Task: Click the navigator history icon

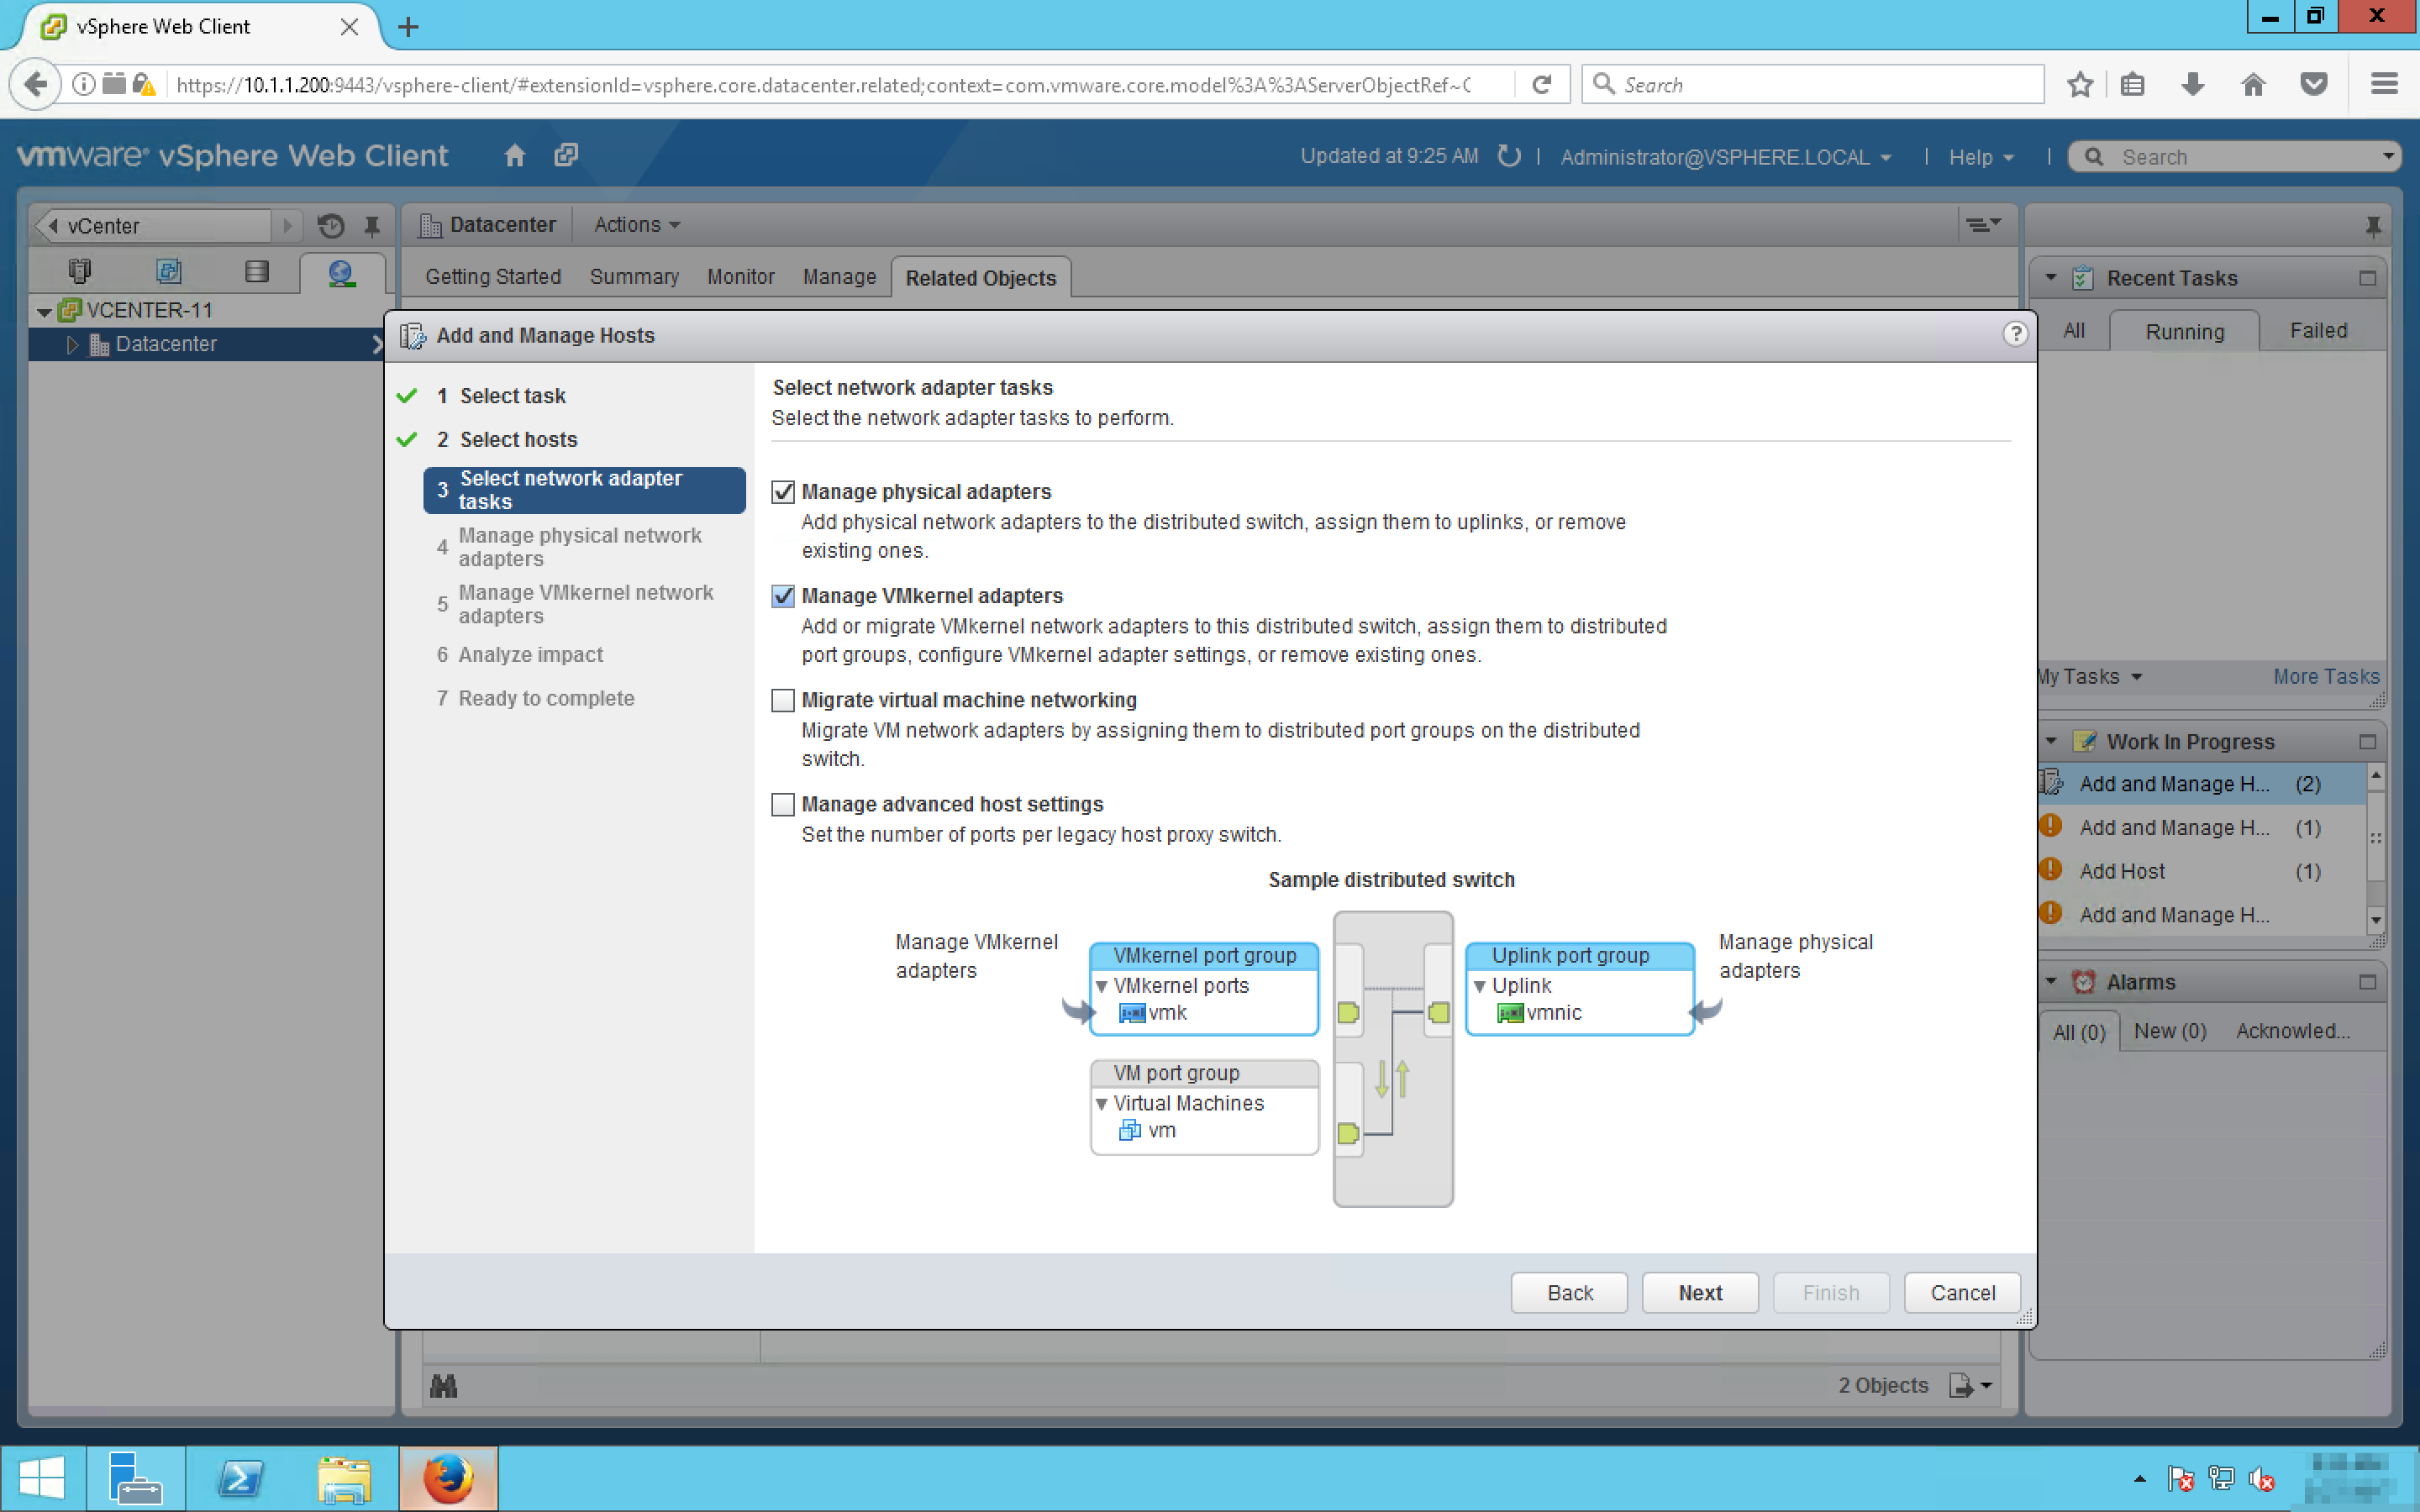Action: (331, 226)
